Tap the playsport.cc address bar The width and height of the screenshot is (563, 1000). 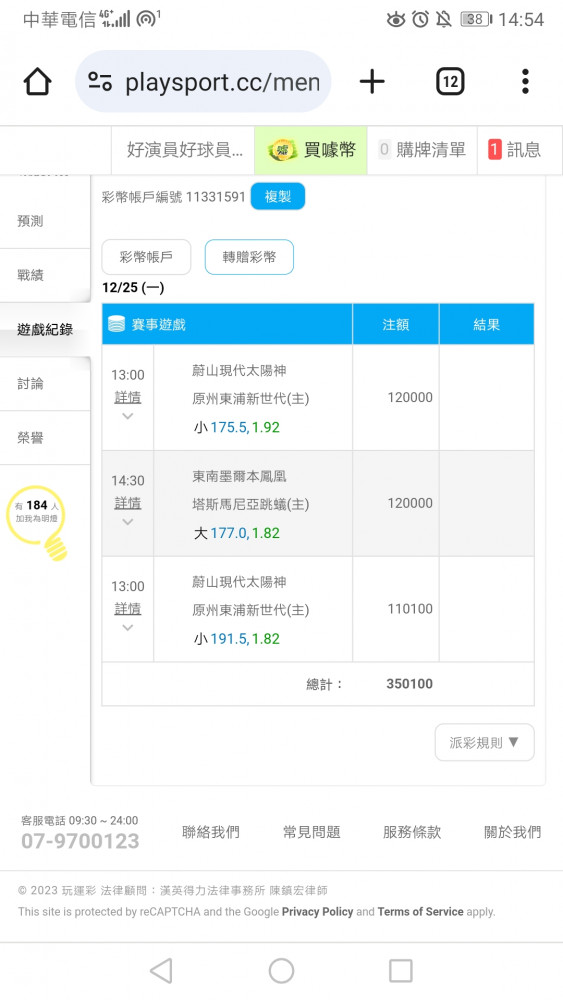(203, 82)
